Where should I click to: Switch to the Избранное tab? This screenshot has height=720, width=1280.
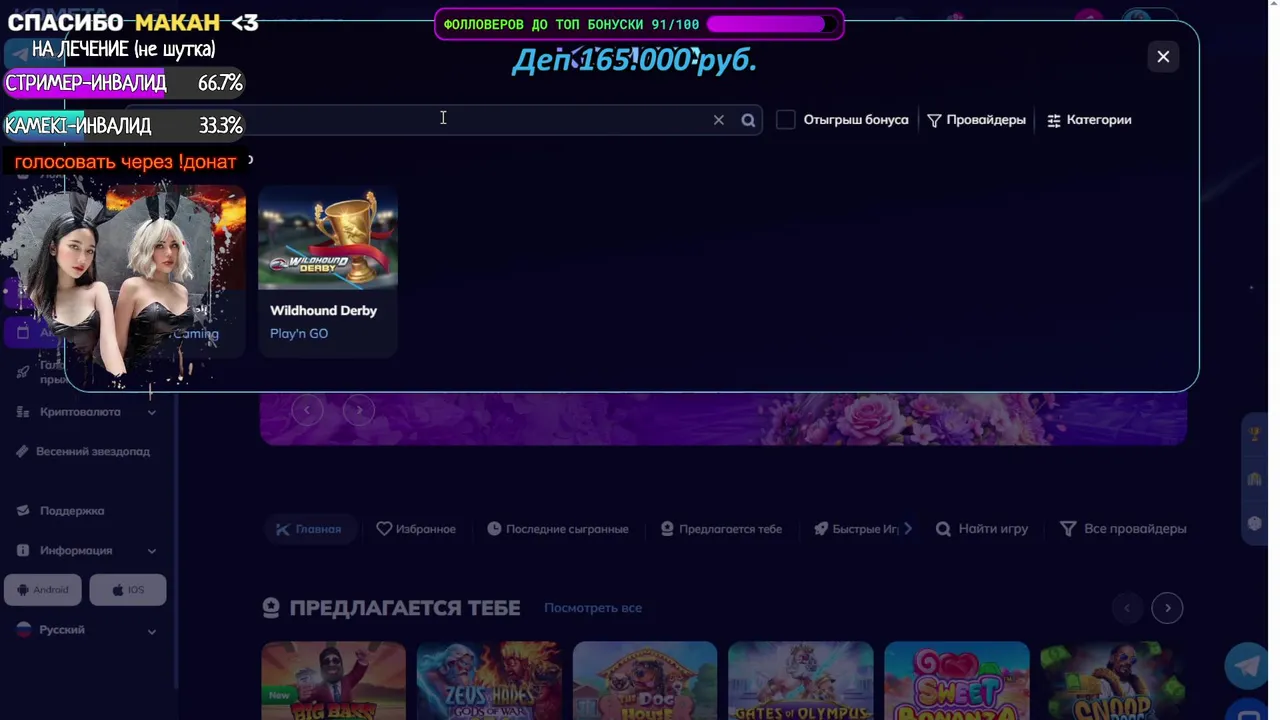coord(416,529)
